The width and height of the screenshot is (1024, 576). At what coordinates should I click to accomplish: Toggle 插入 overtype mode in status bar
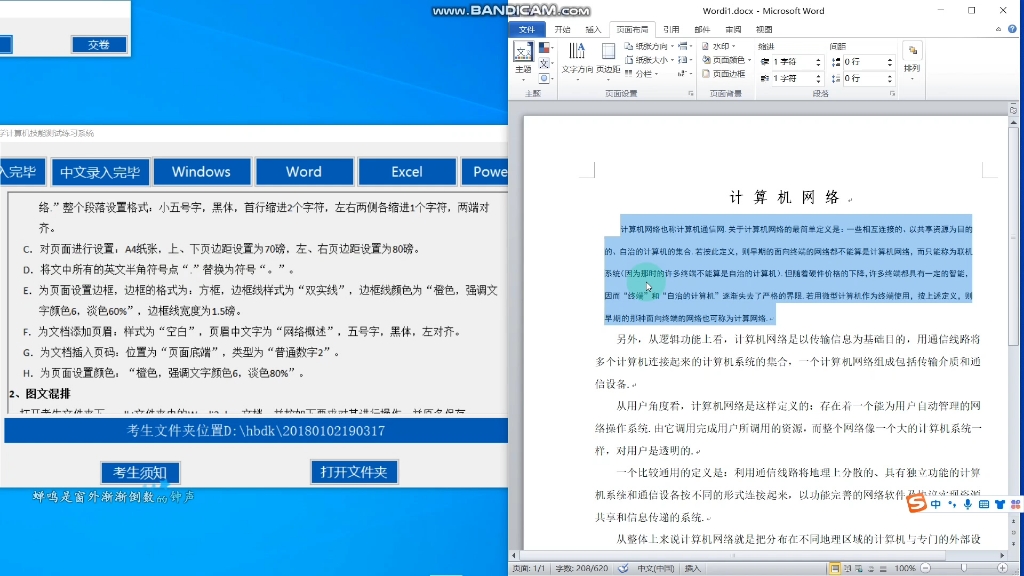coord(692,568)
